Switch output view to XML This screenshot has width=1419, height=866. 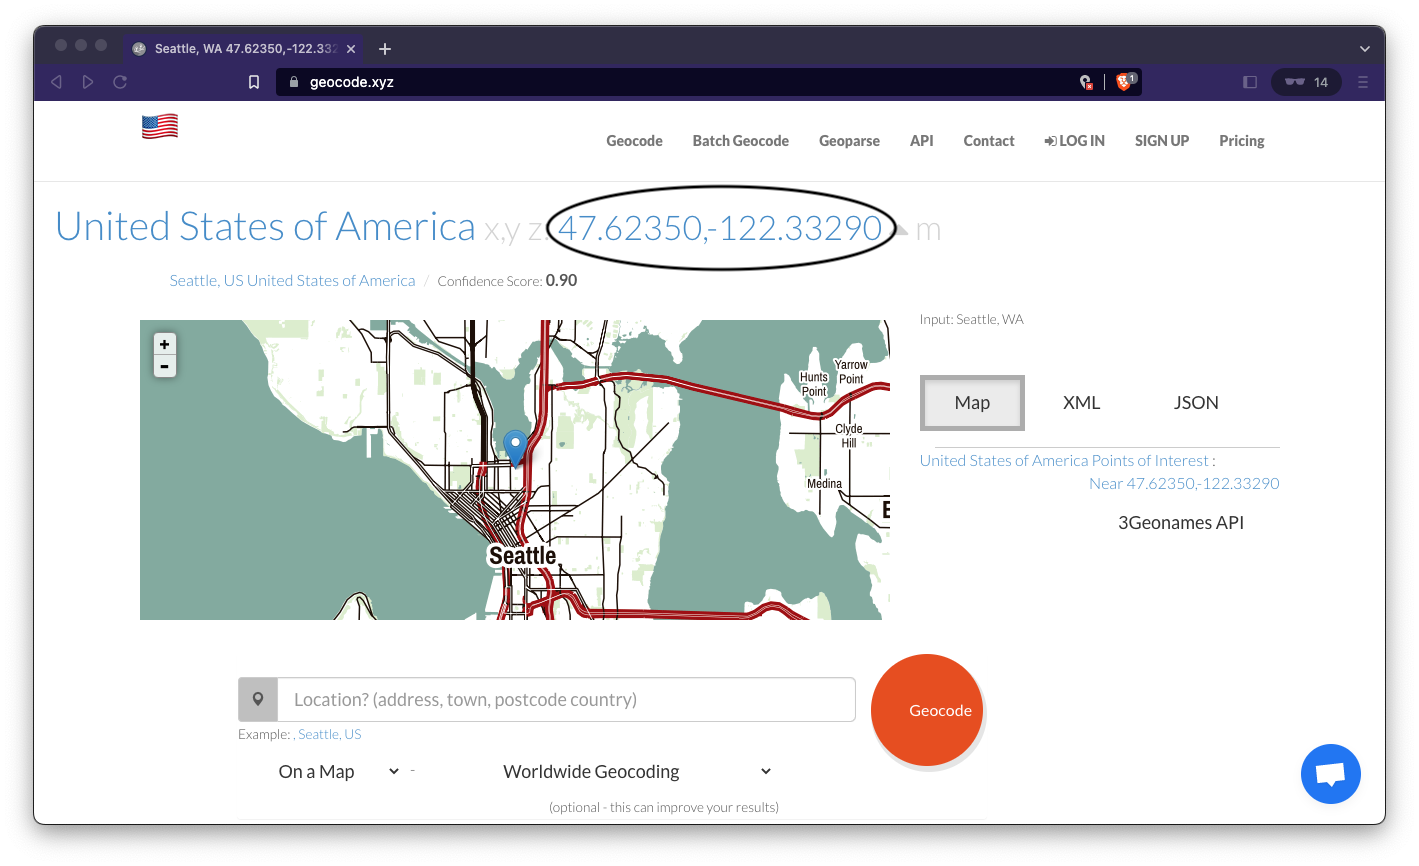click(x=1081, y=403)
